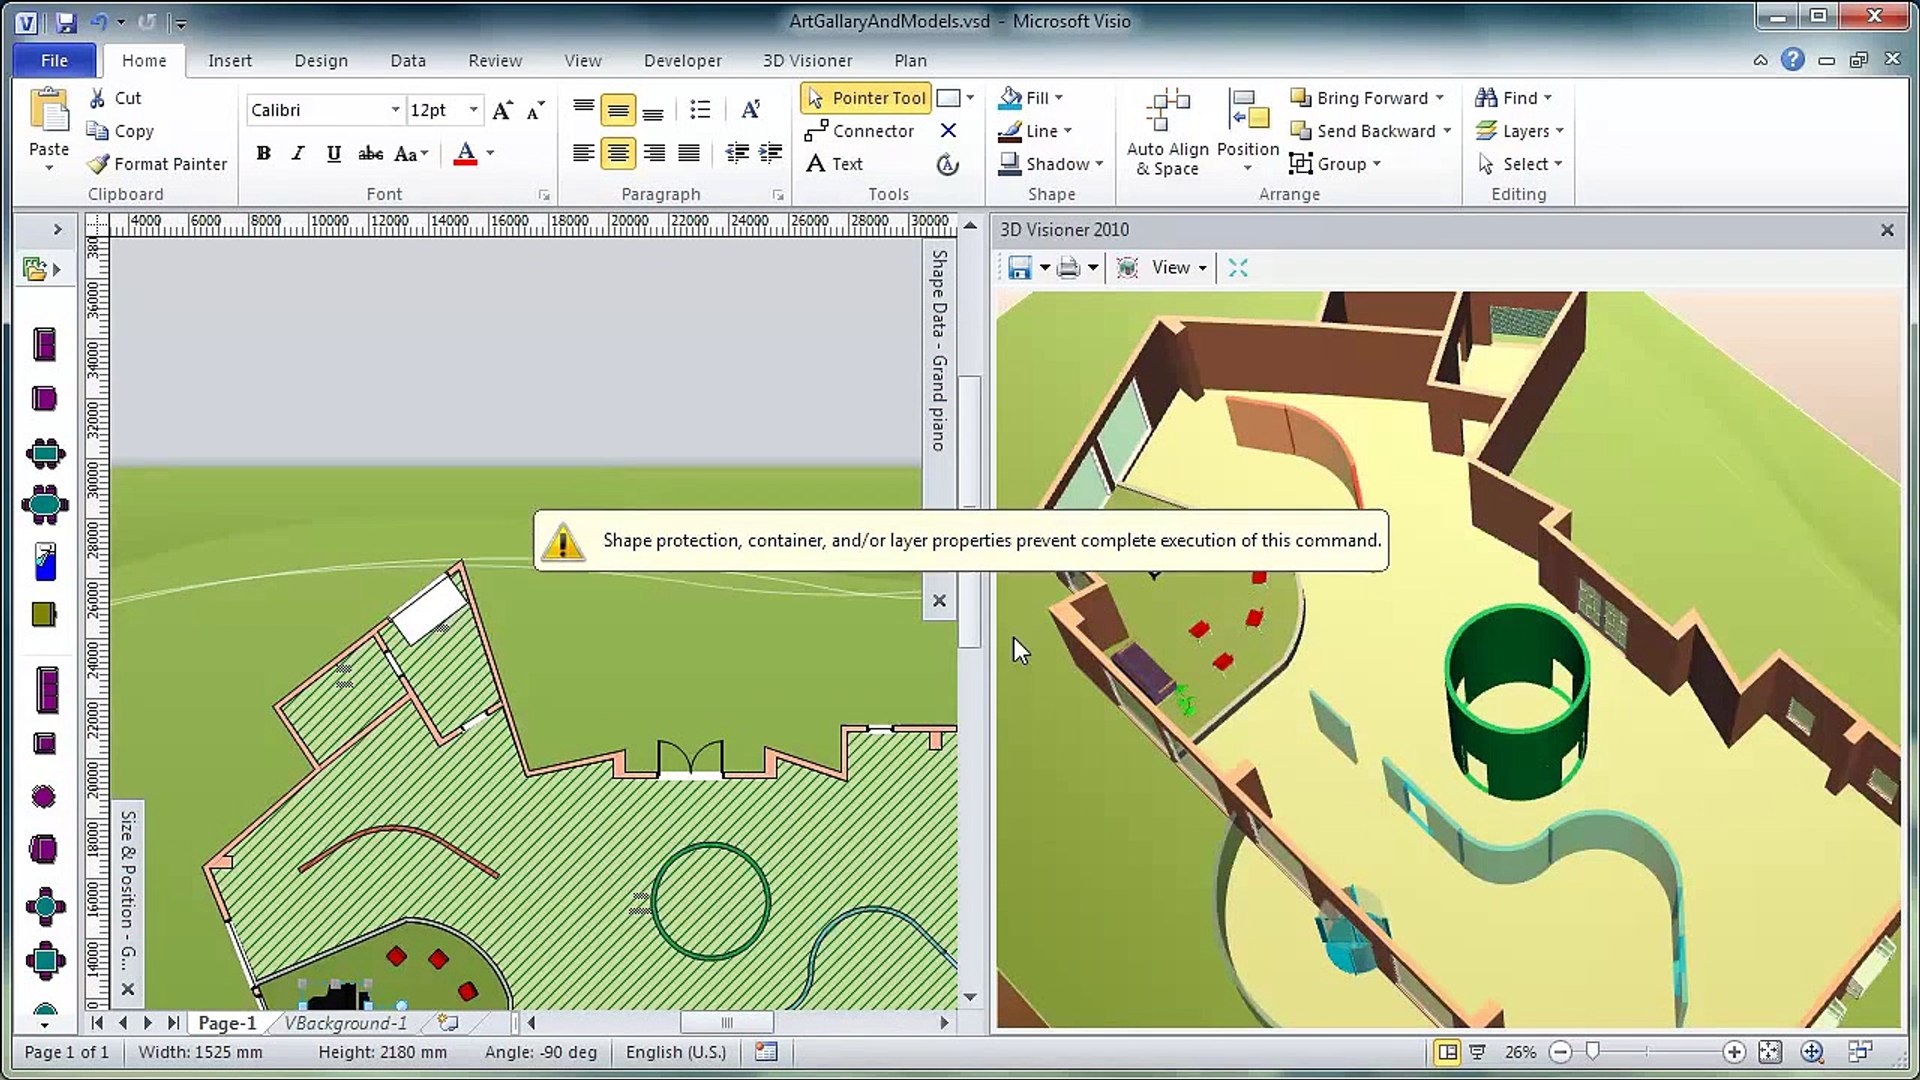This screenshot has width=1920, height=1080.
Task: Click the save icon in the 3D Visioner panel
Action: 1019,268
